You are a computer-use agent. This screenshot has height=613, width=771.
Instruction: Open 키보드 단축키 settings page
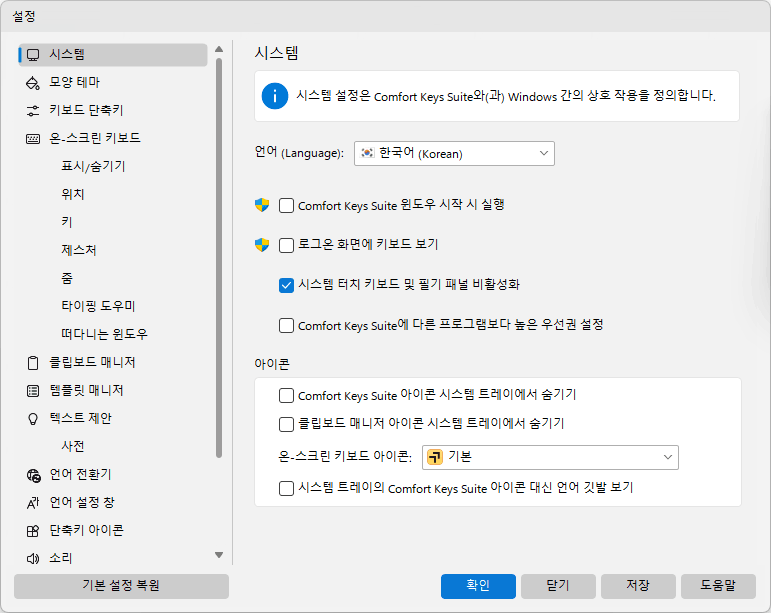click(86, 110)
